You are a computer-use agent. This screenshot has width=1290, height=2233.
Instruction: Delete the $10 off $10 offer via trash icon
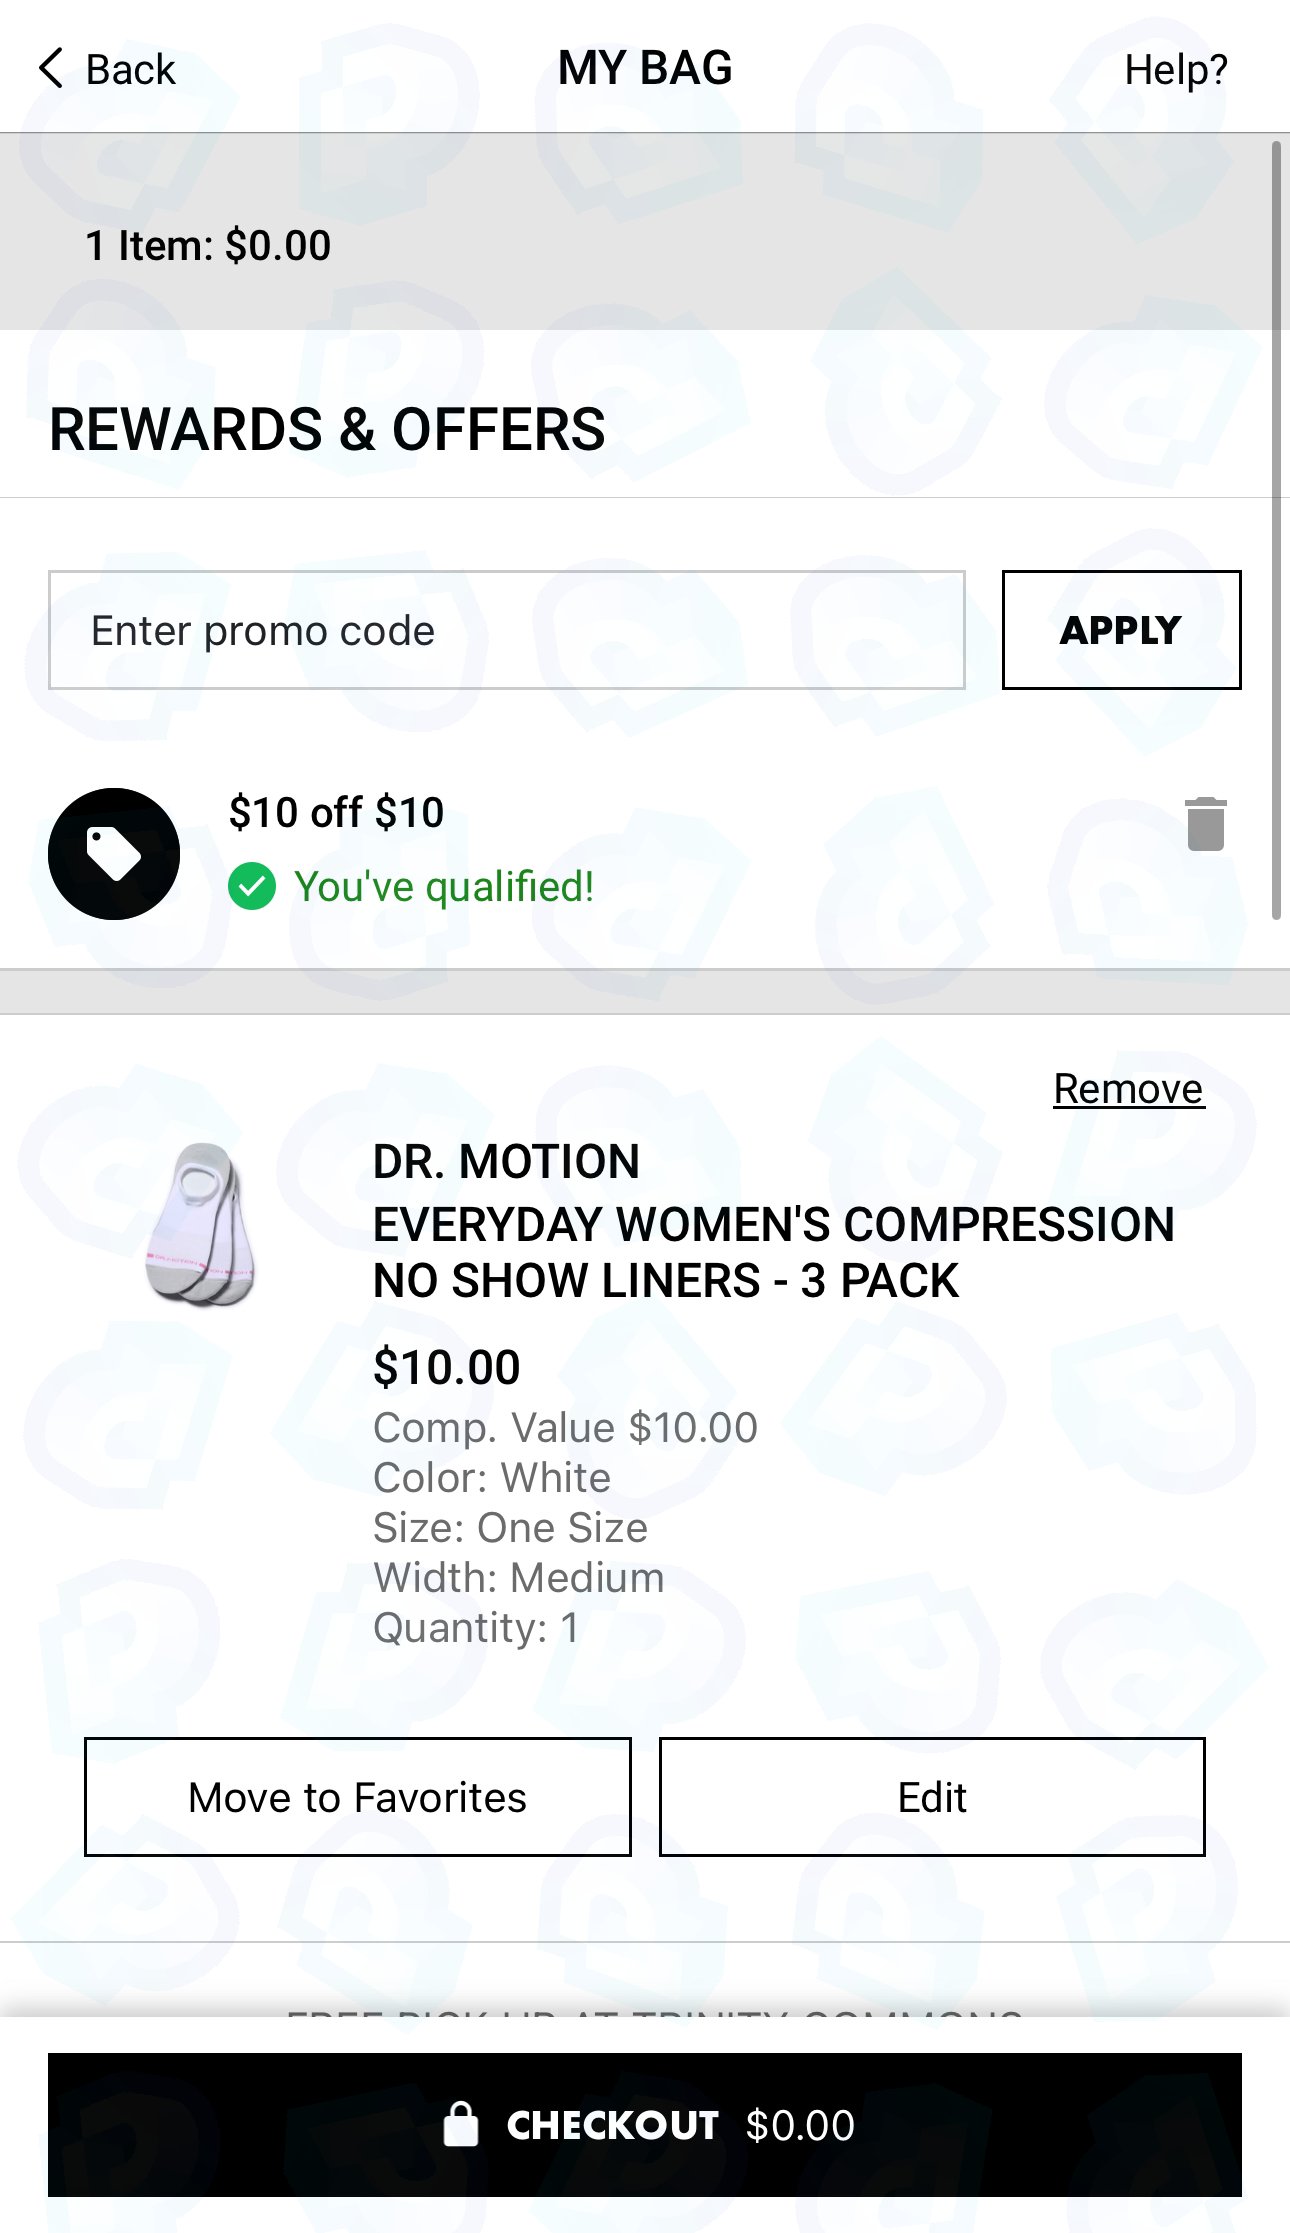click(1205, 824)
